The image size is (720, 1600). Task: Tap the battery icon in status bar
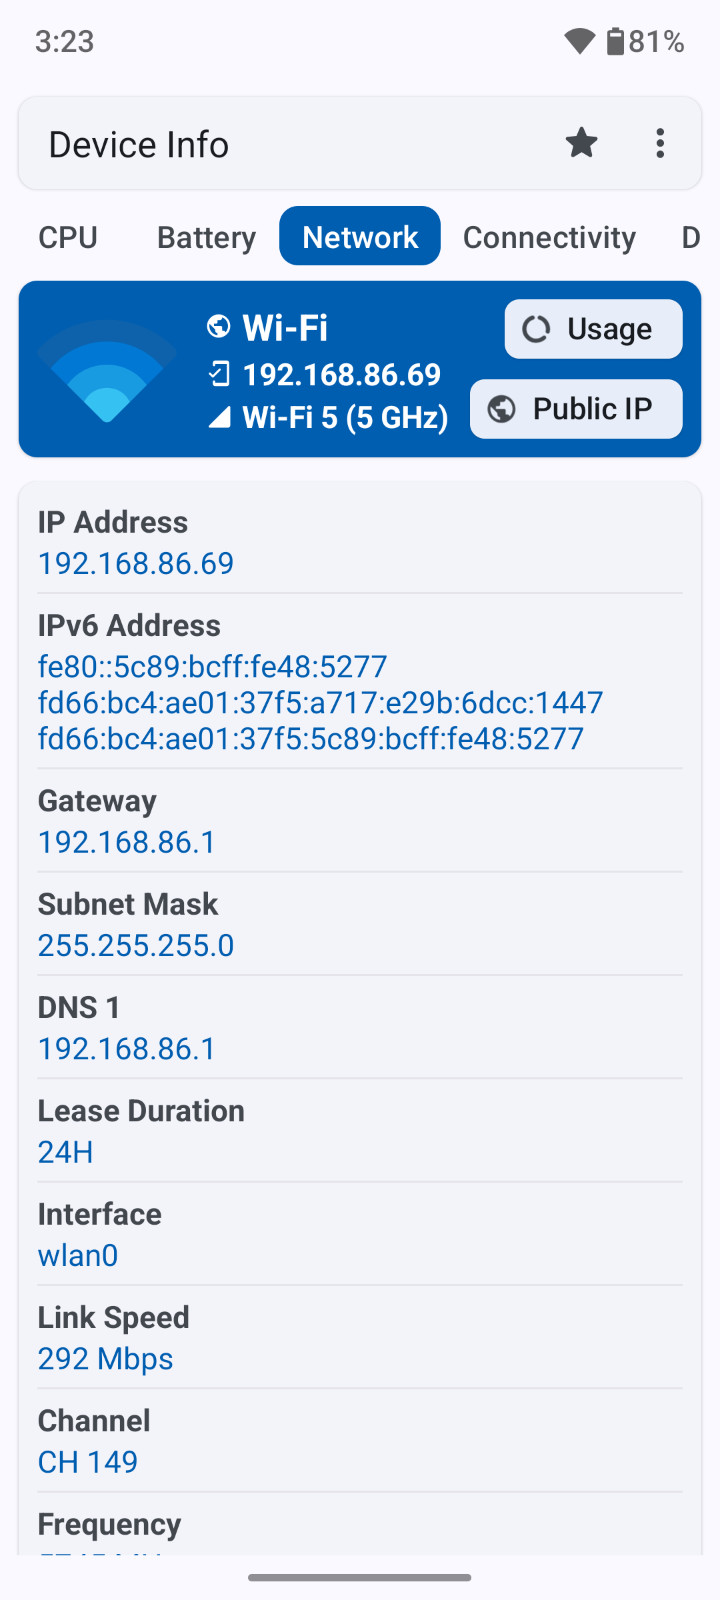tap(615, 41)
